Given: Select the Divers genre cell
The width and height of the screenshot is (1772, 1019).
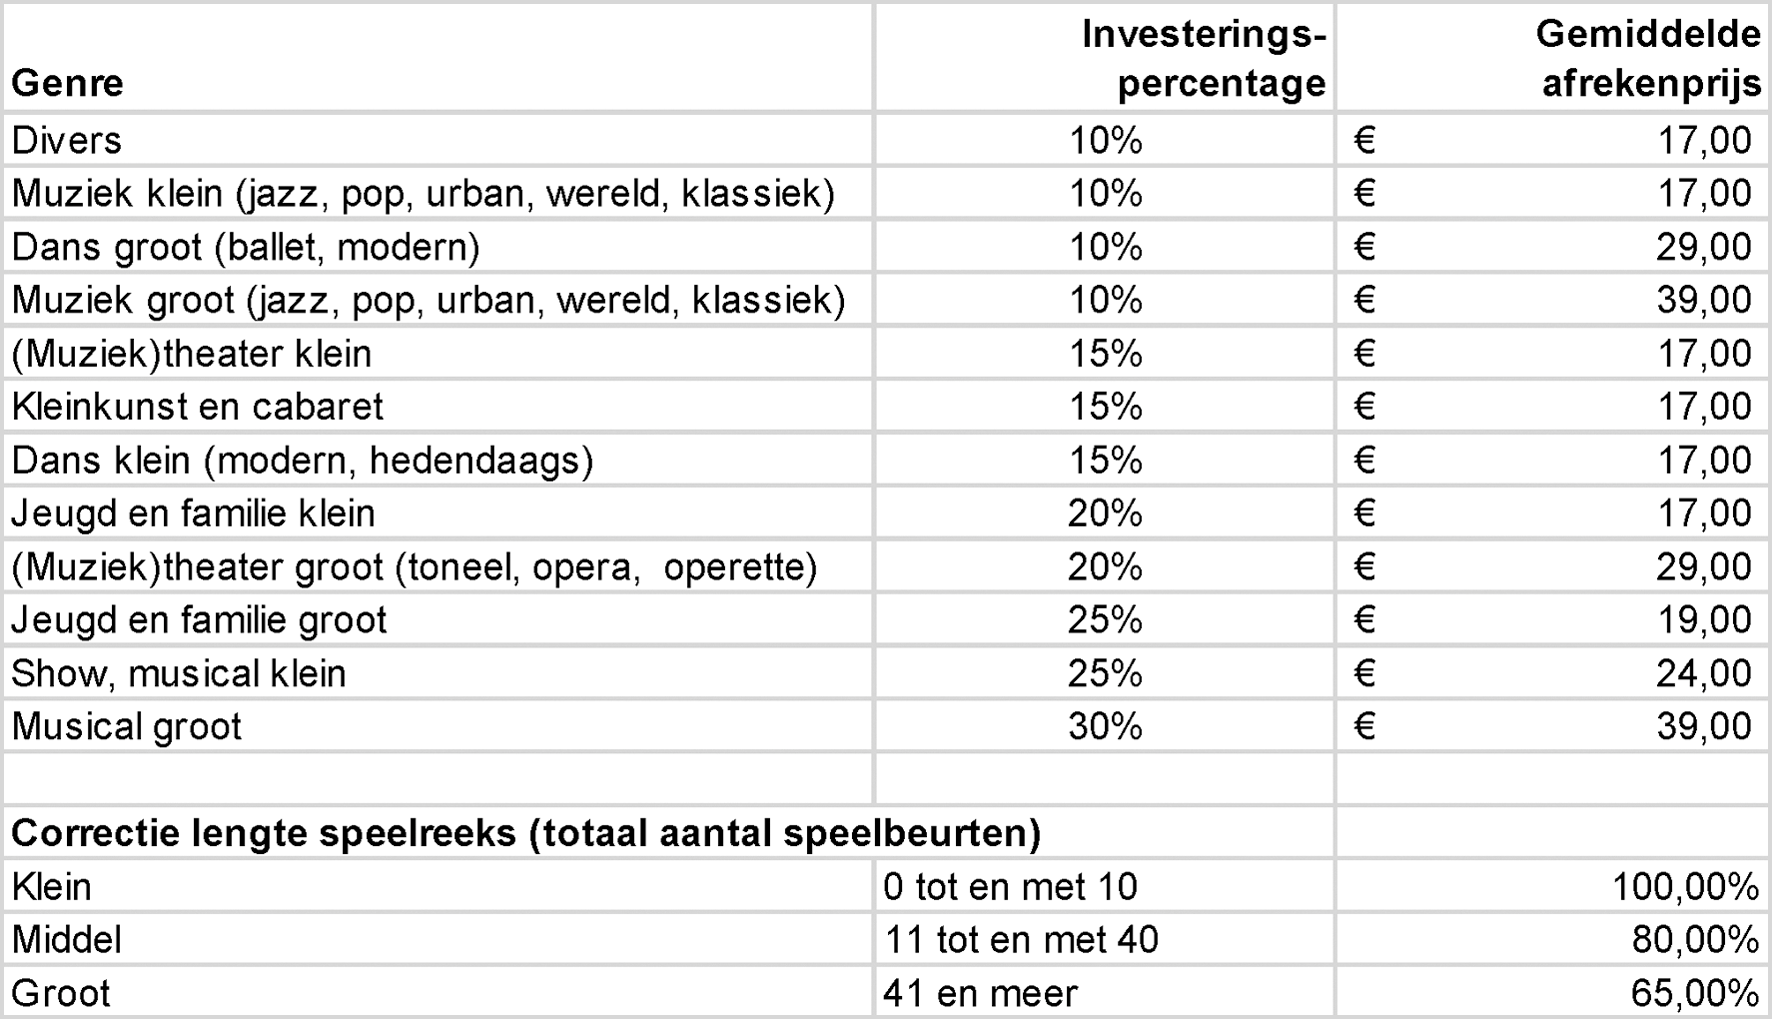Looking at the screenshot, I should click(x=67, y=140).
